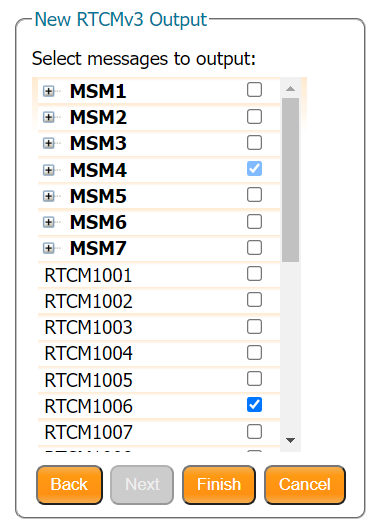Click the scrollbar up arrow

pyautogui.click(x=290, y=89)
